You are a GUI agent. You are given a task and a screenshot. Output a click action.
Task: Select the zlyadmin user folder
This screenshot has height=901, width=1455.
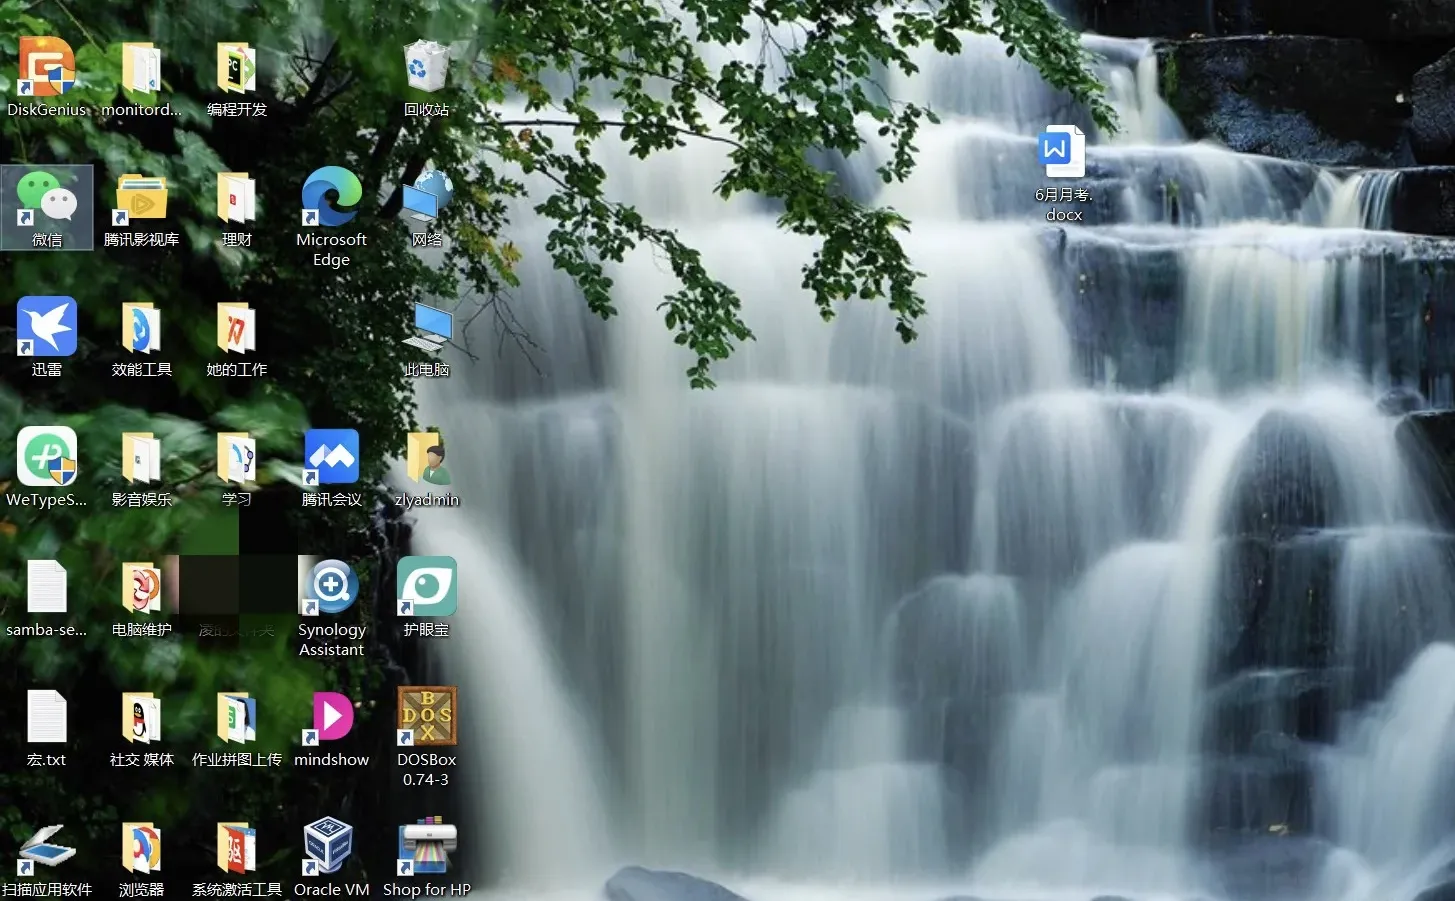[x=427, y=457]
